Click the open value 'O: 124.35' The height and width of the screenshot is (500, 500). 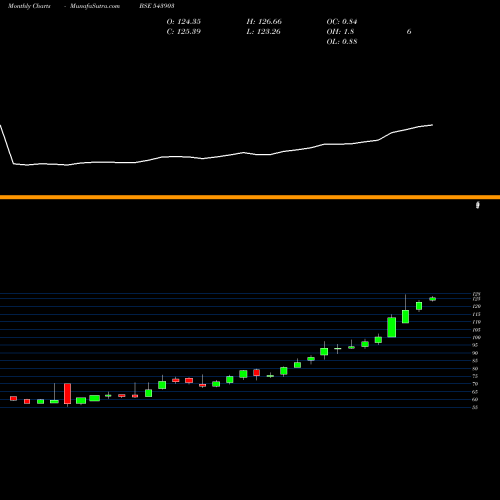click(x=184, y=22)
